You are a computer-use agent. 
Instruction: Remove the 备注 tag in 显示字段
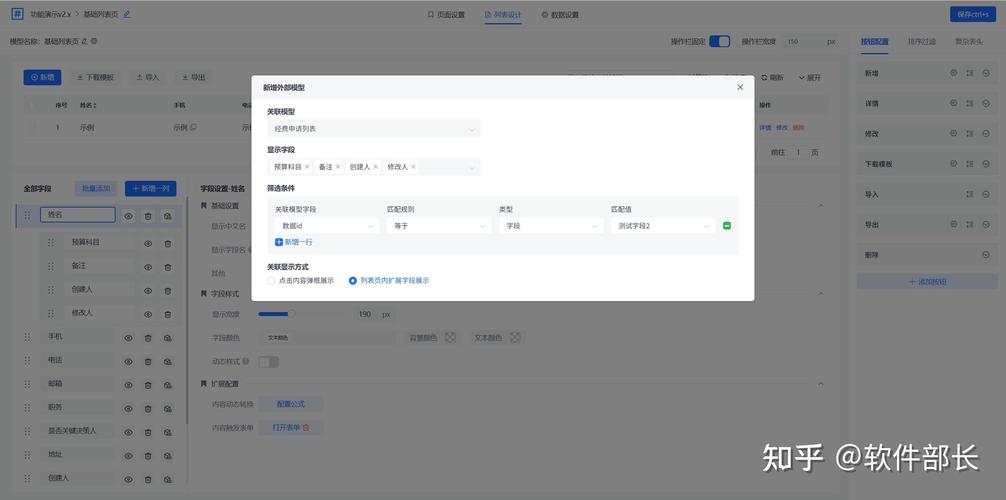338,167
